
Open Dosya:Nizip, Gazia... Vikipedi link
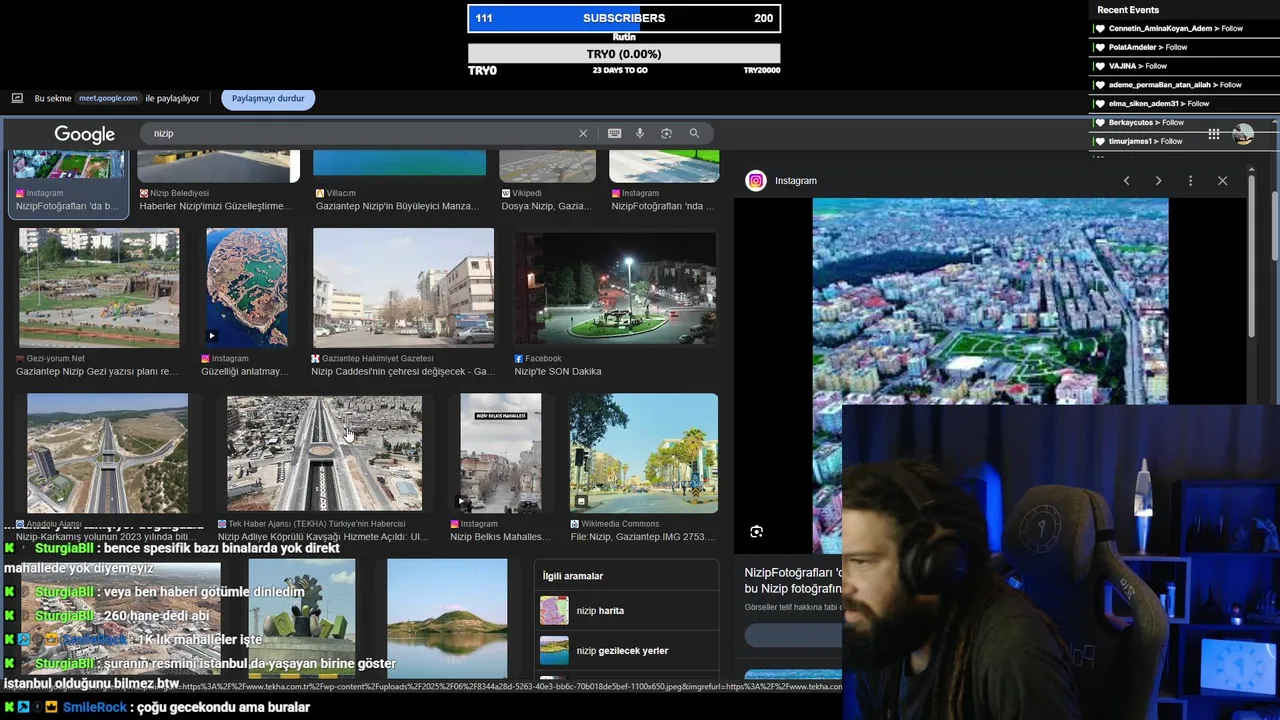547,206
